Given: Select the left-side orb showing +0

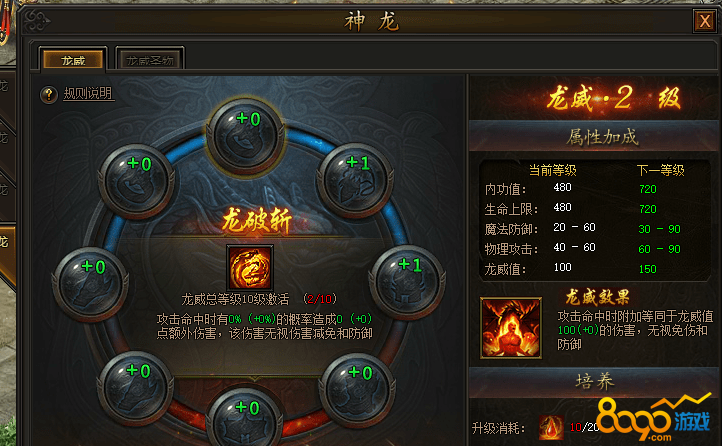Looking at the screenshot, I should click(x=90, y=284).
